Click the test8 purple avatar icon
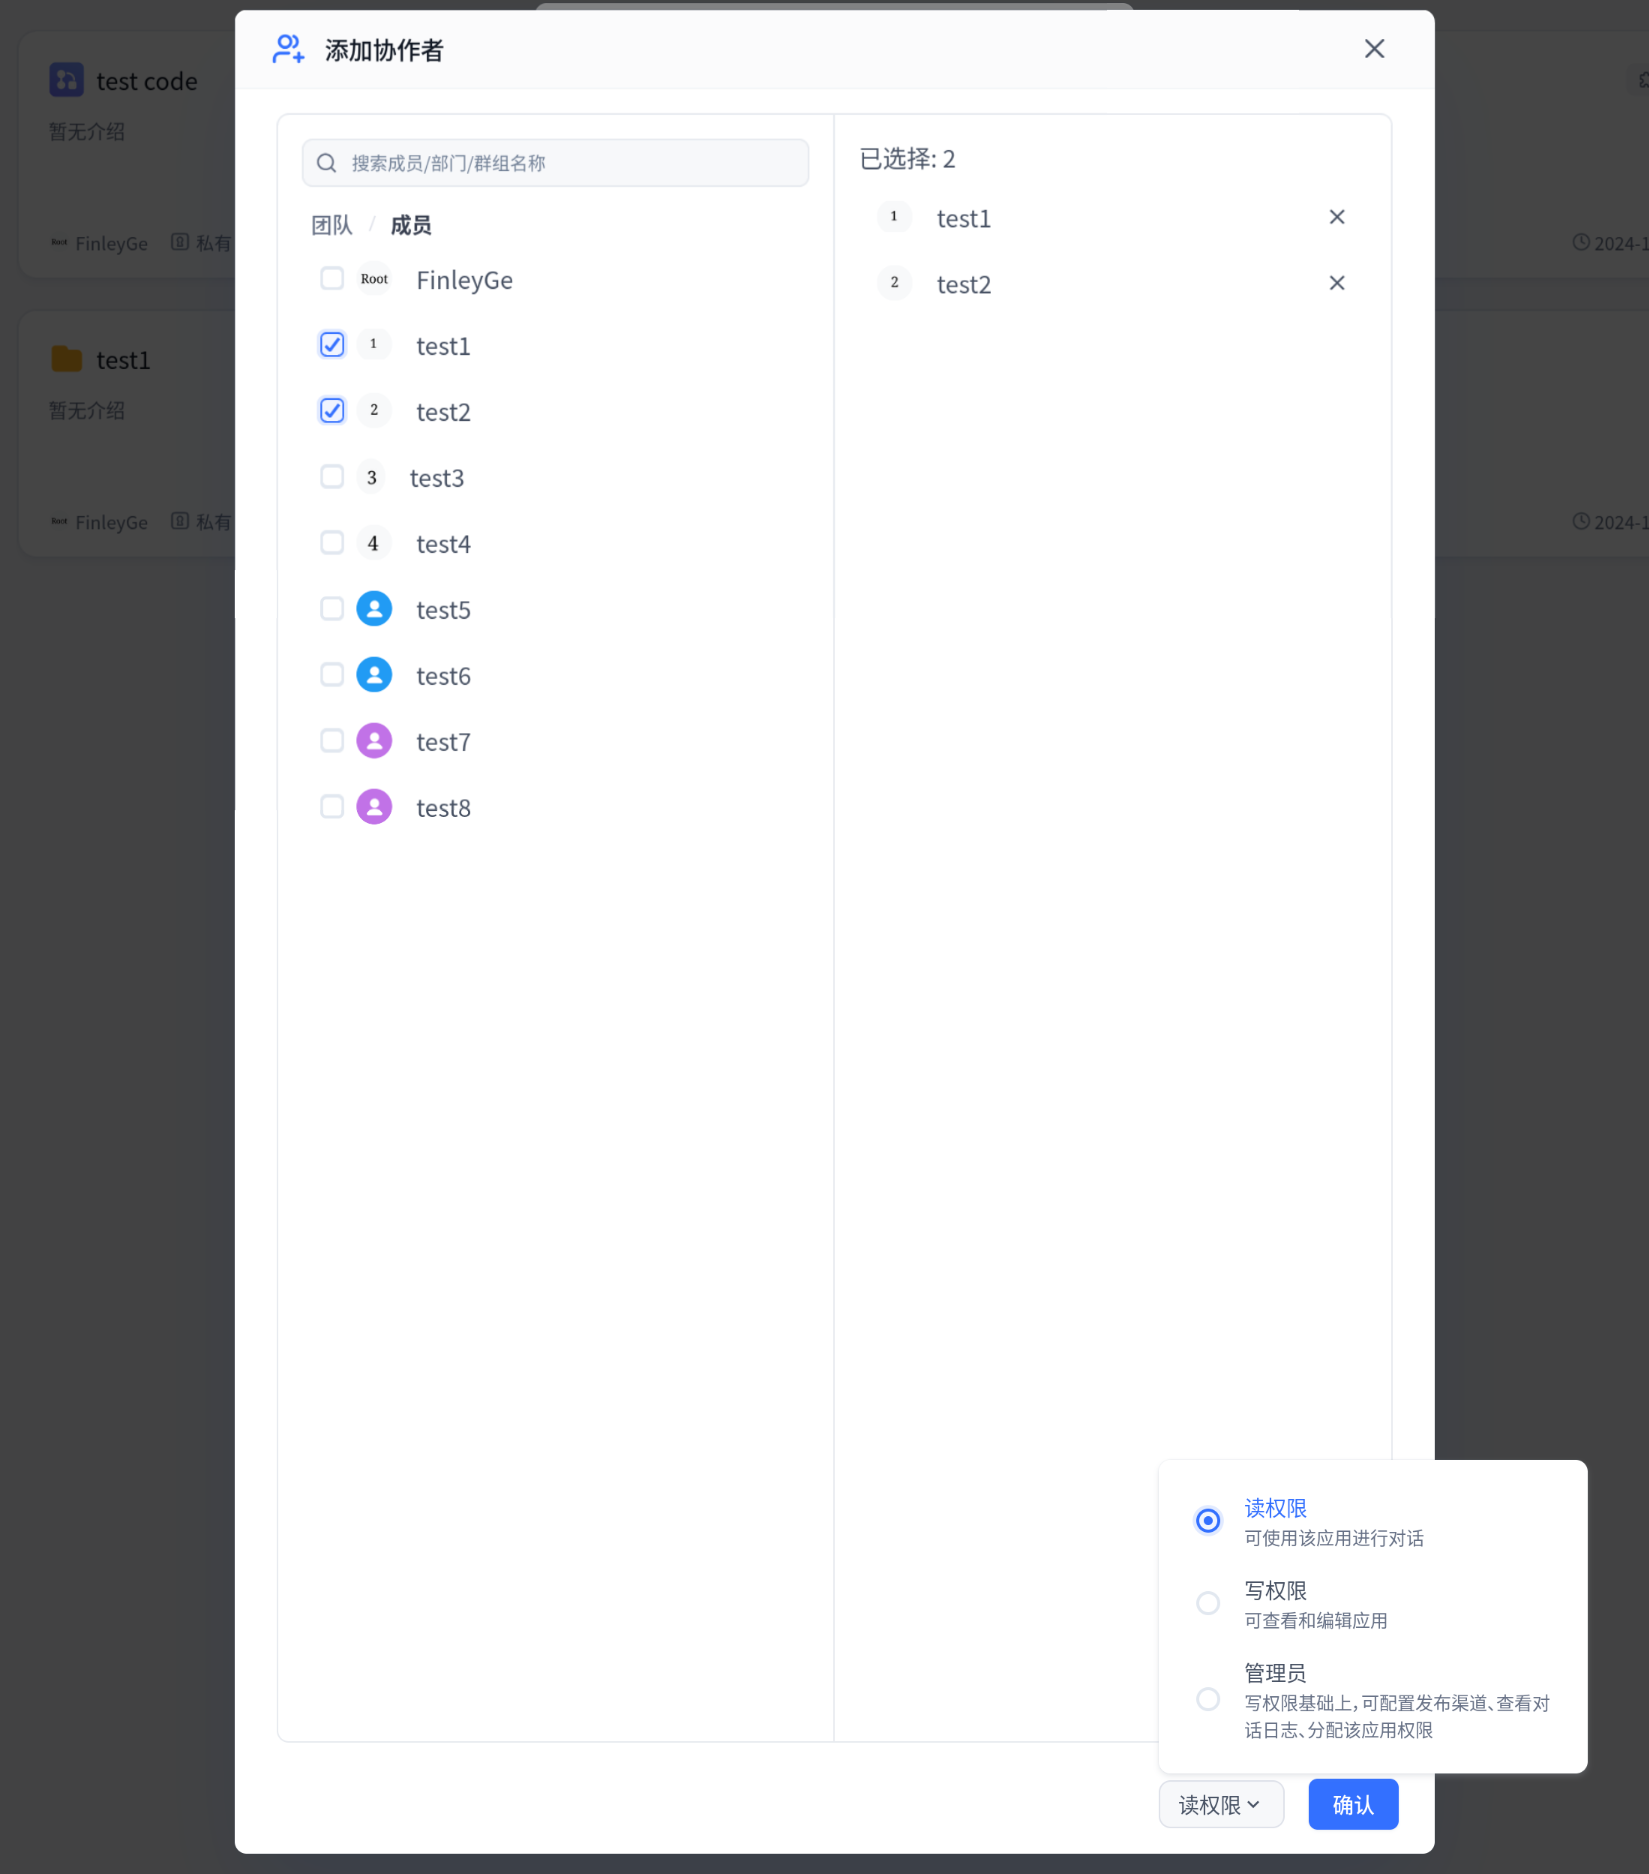 pos(374,807)
